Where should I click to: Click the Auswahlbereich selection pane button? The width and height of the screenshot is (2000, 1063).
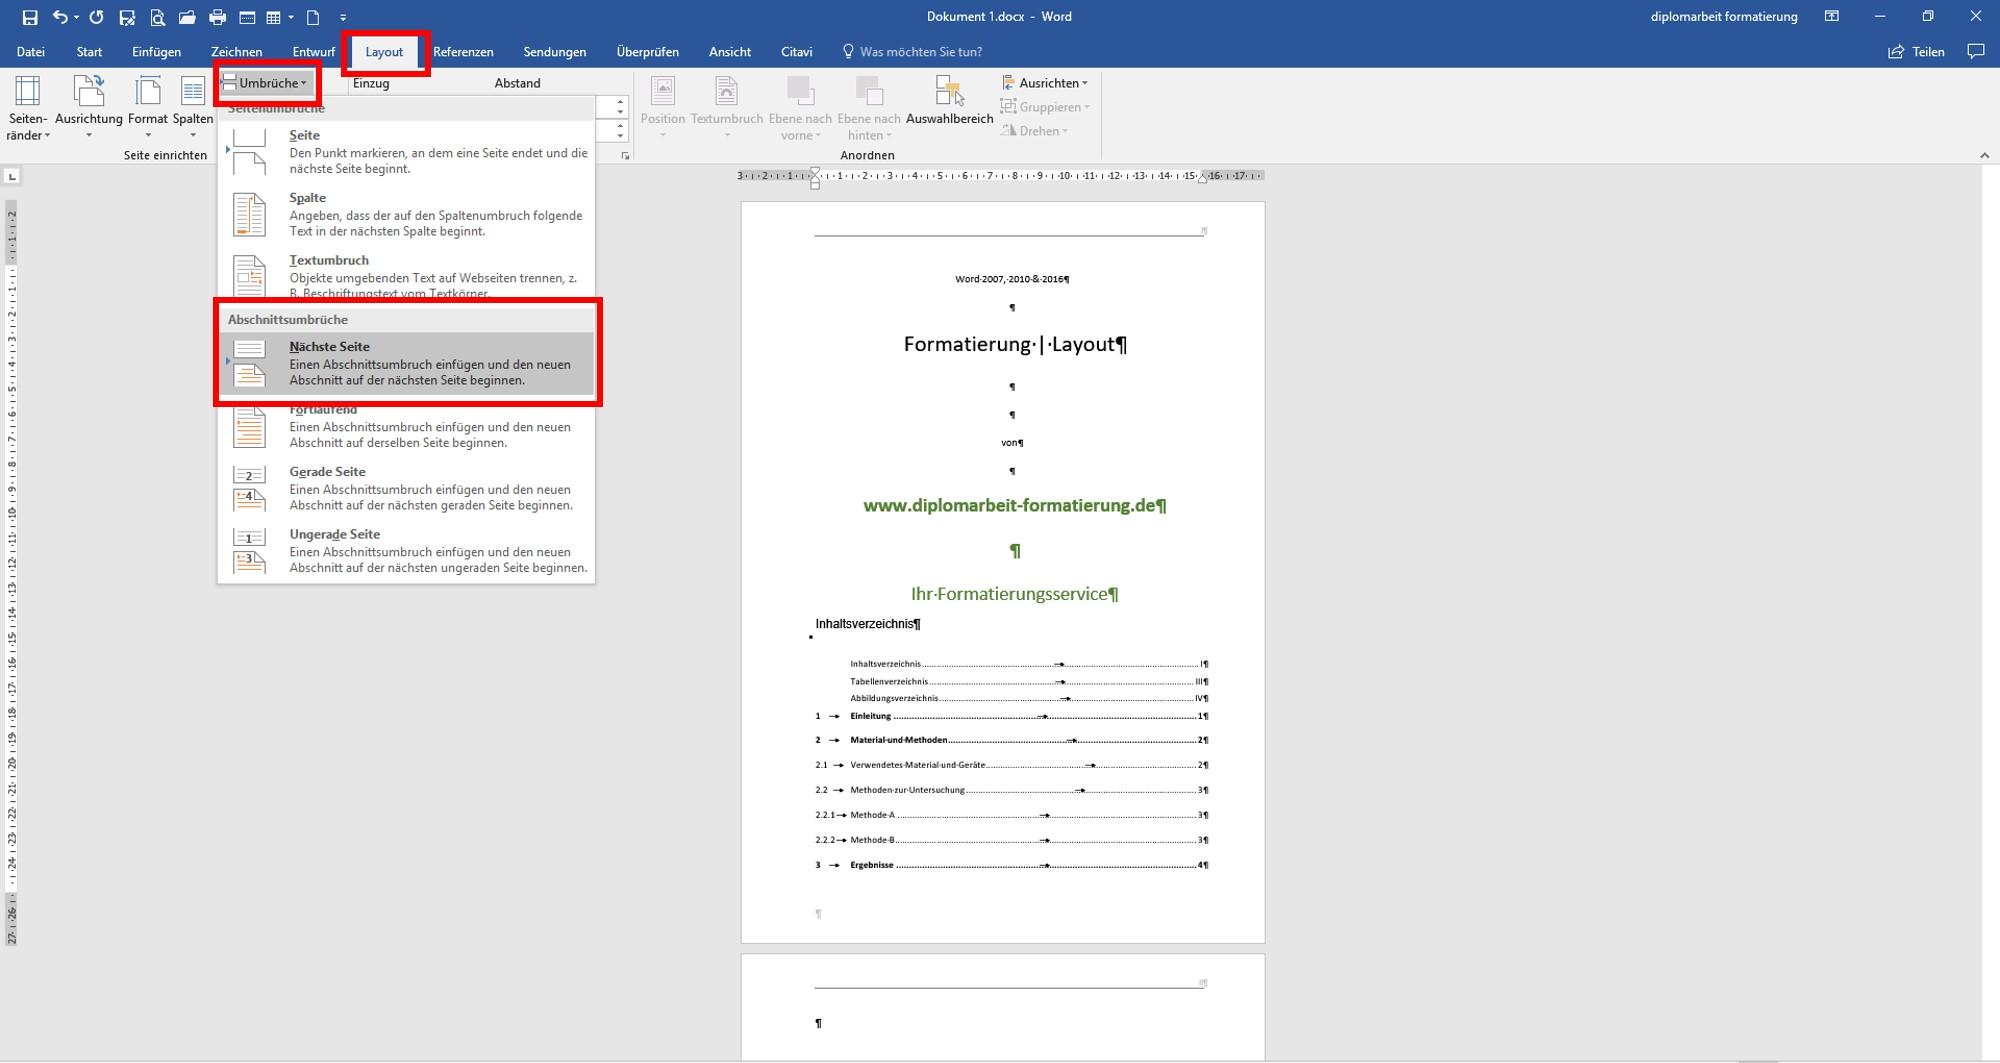pos(949,101)
